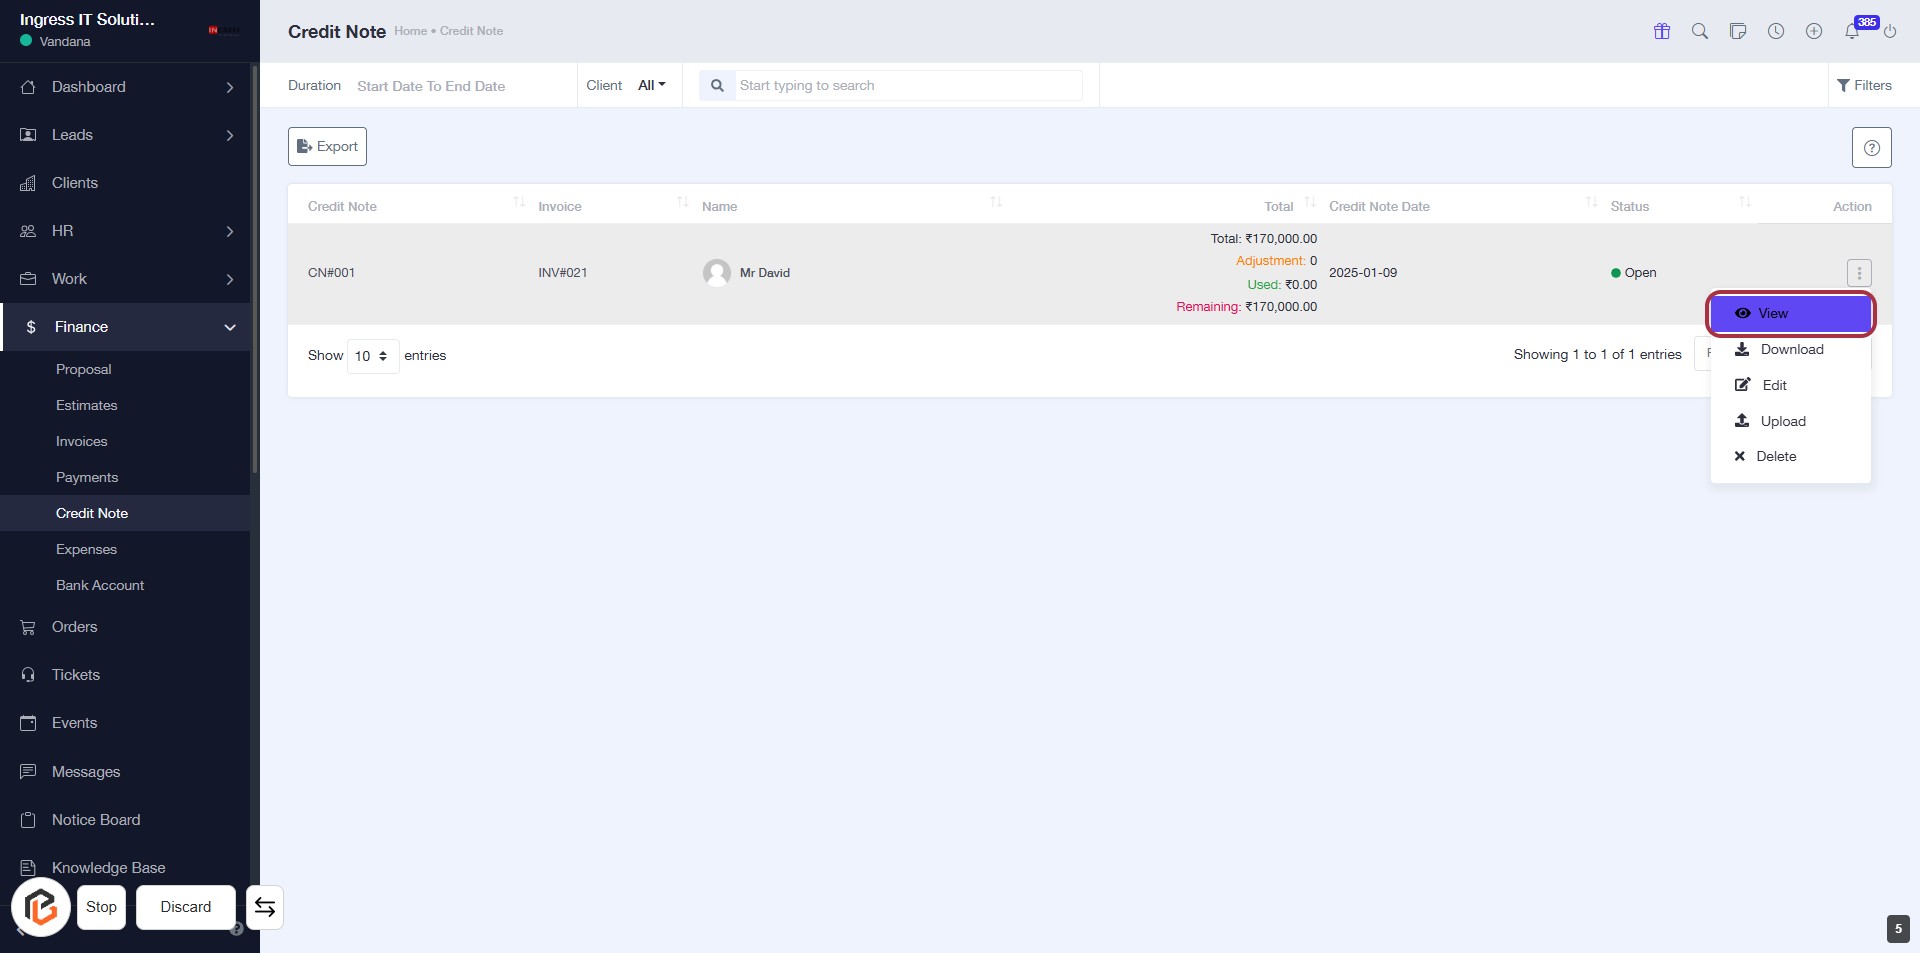This screenshot has width=1920, height=953.
Task: Click the power logout icon
Action: click(x=1890, y=32)
